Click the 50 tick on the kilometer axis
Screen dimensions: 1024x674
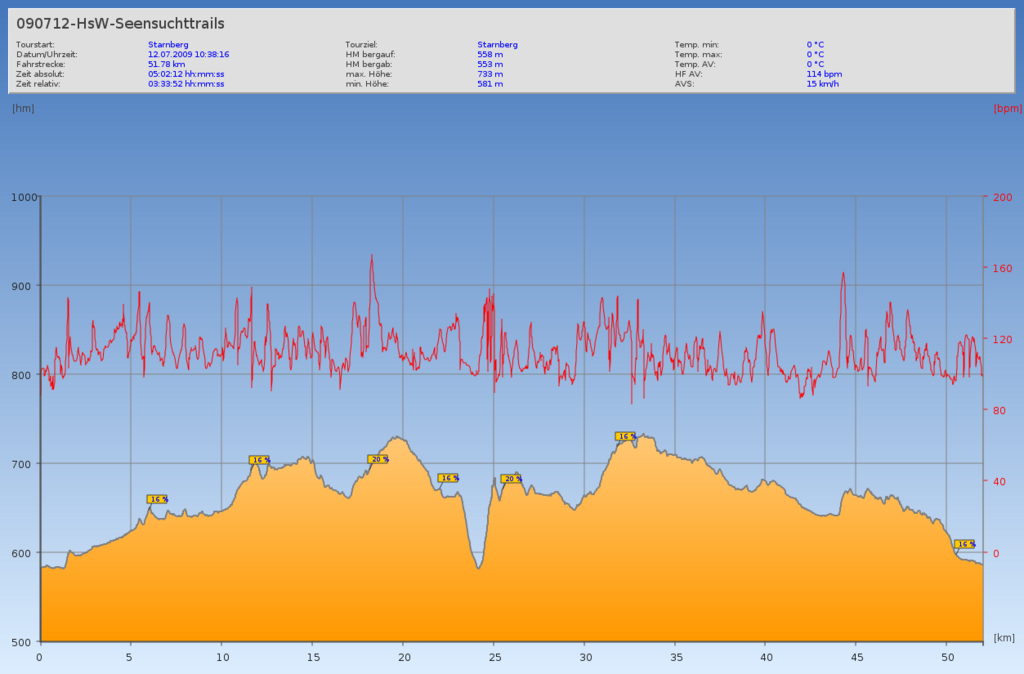[948, 658]
